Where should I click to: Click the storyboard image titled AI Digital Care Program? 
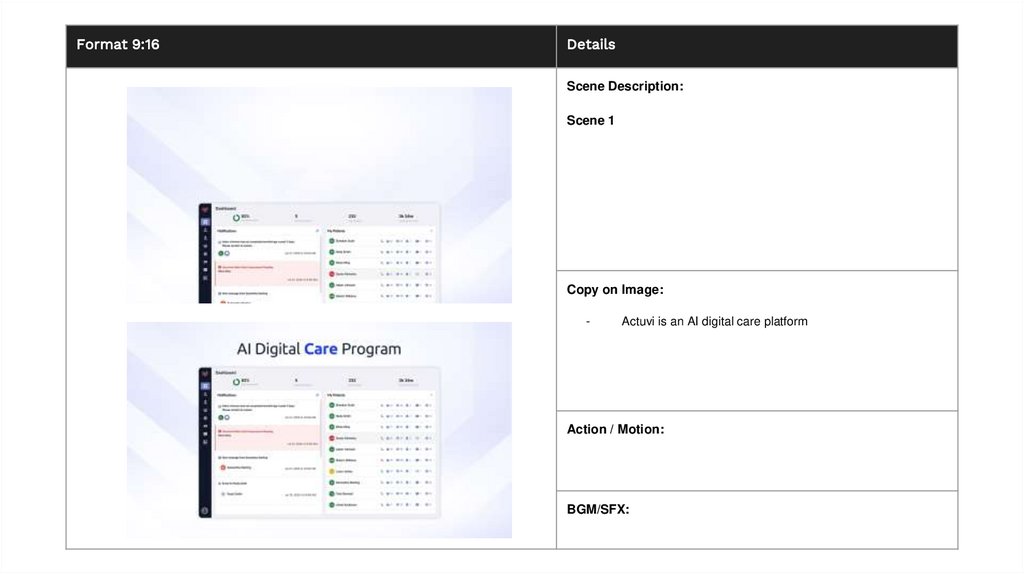[x=319, y=430]
